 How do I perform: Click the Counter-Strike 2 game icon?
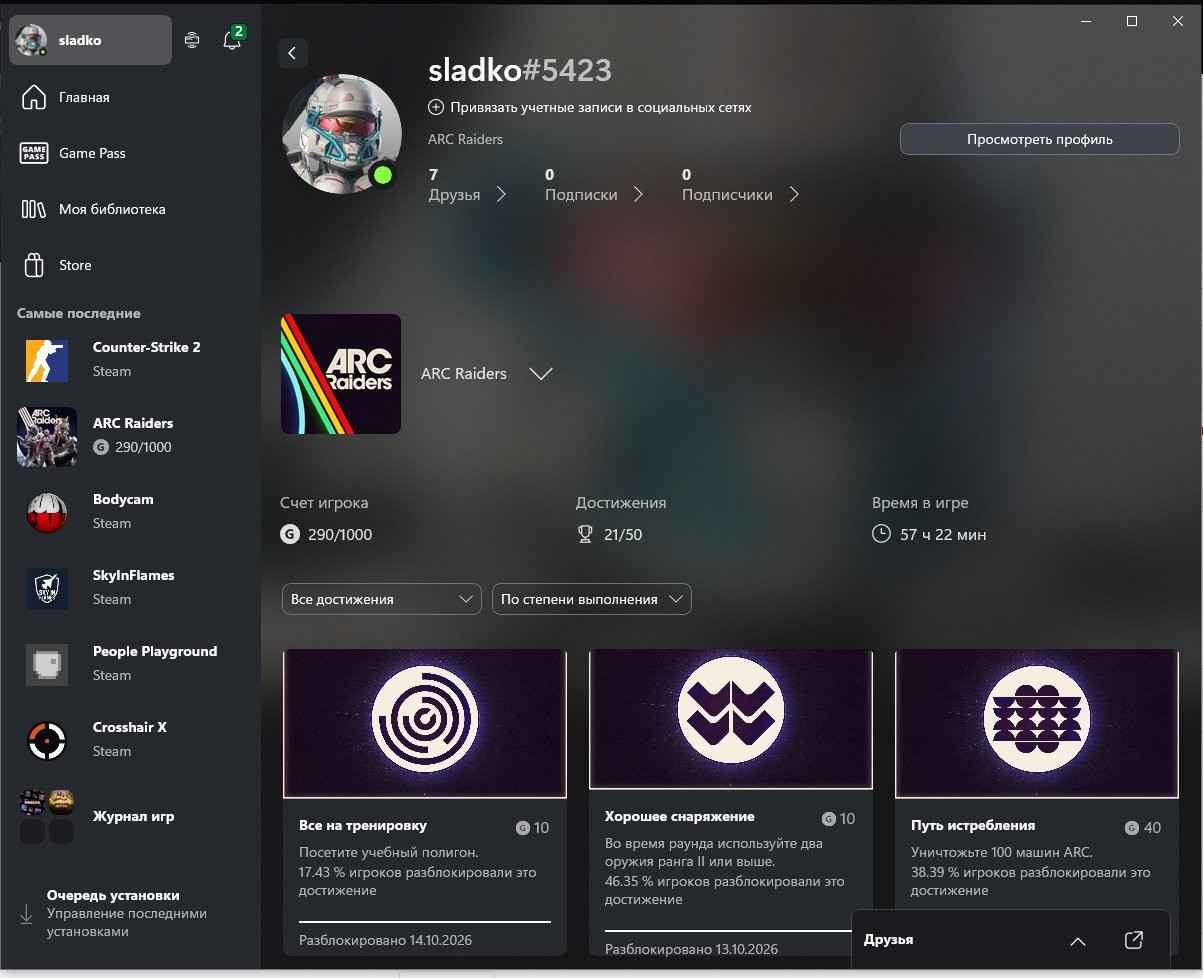47,360
